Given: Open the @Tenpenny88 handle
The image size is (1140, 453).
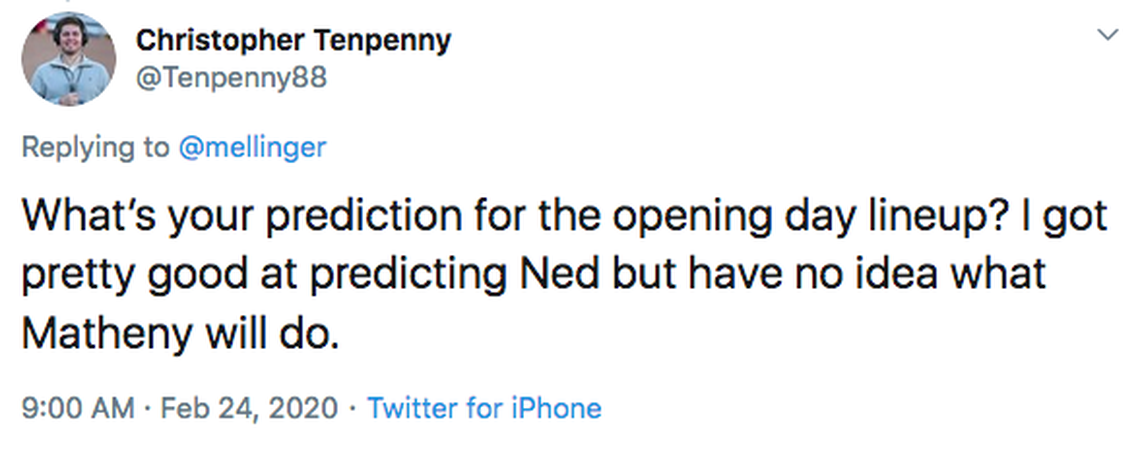Looking at the screenshot, I should (x=231, y=77).
